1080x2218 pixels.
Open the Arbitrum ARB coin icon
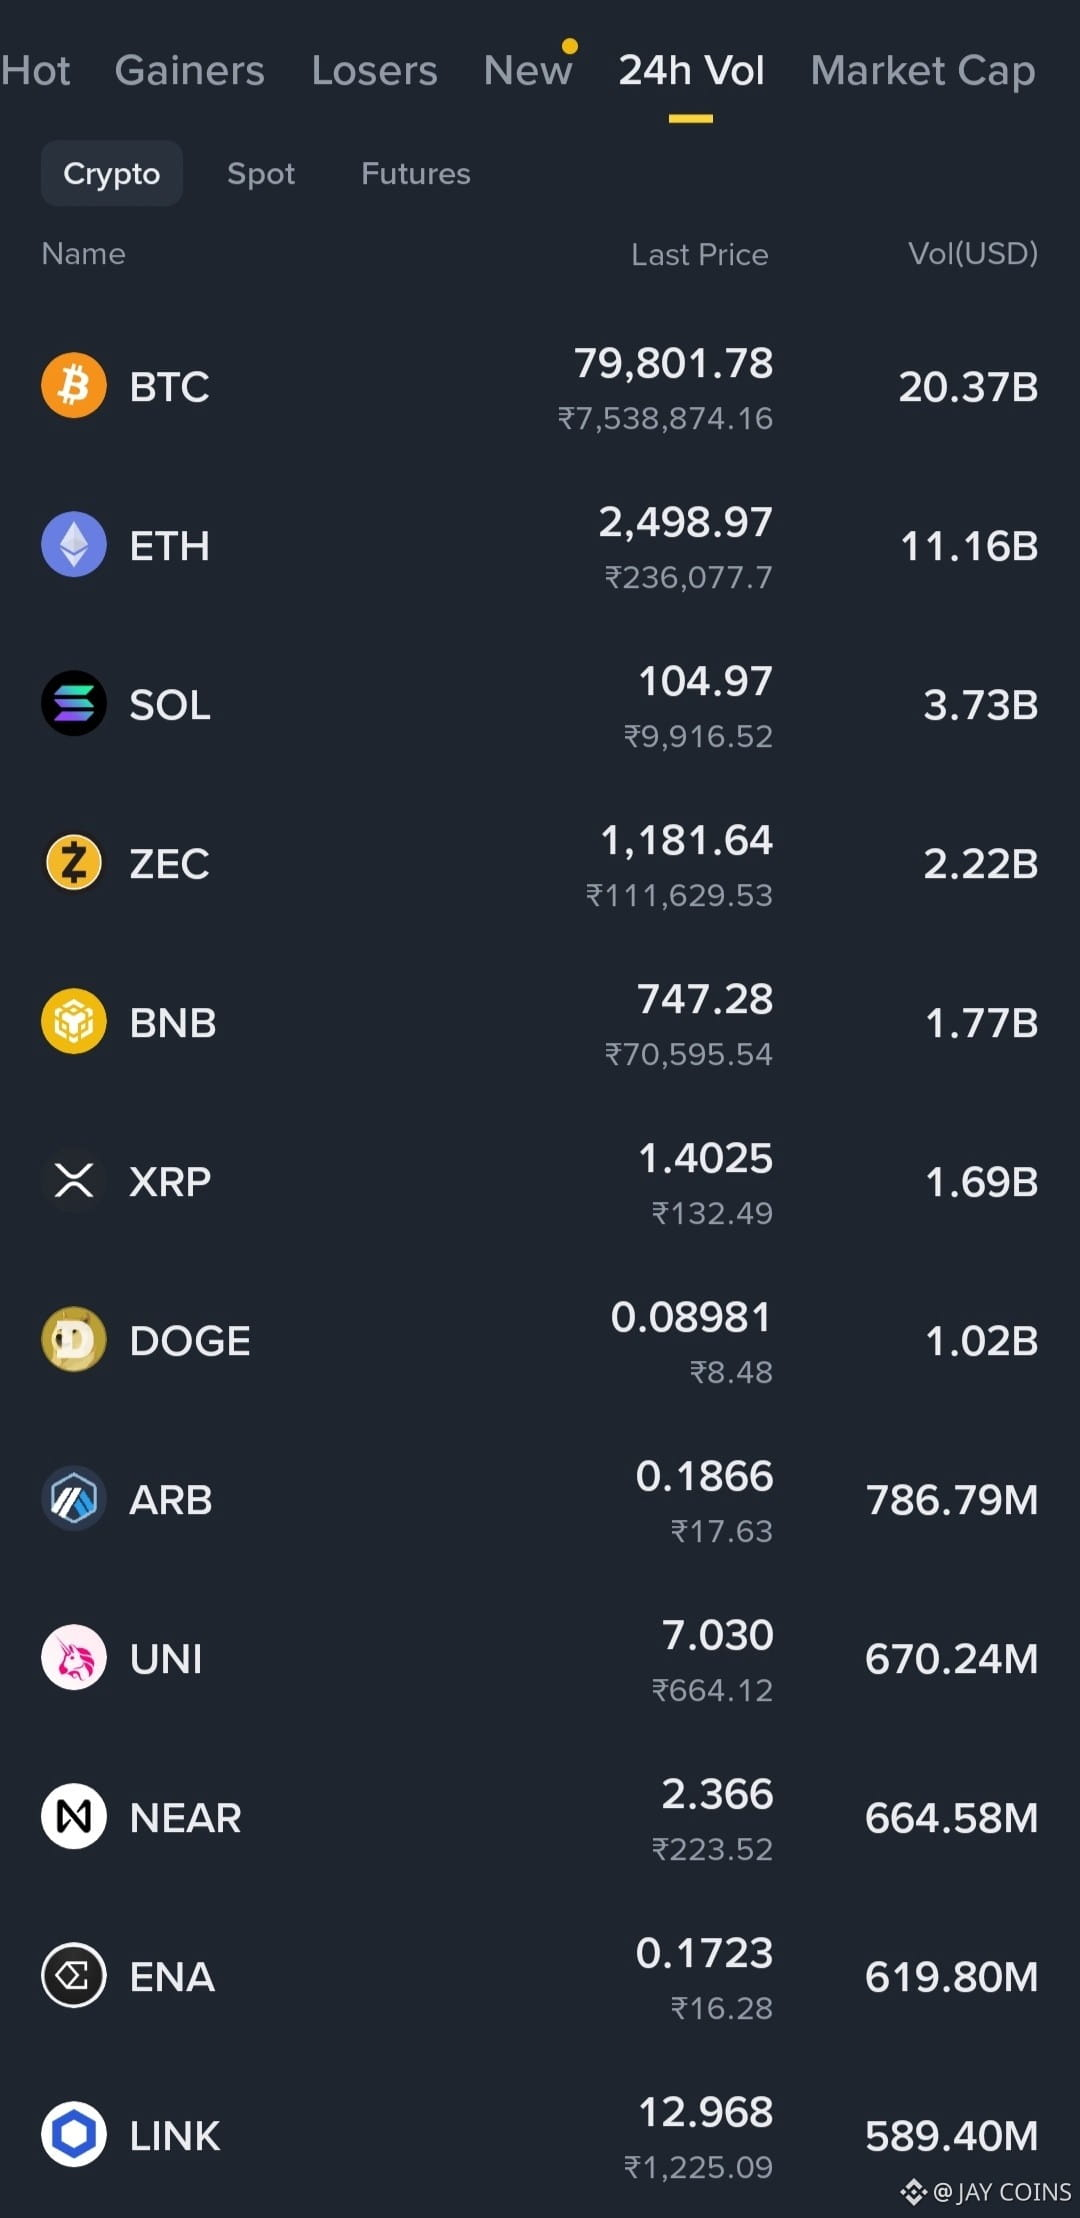click(74, 1498)
